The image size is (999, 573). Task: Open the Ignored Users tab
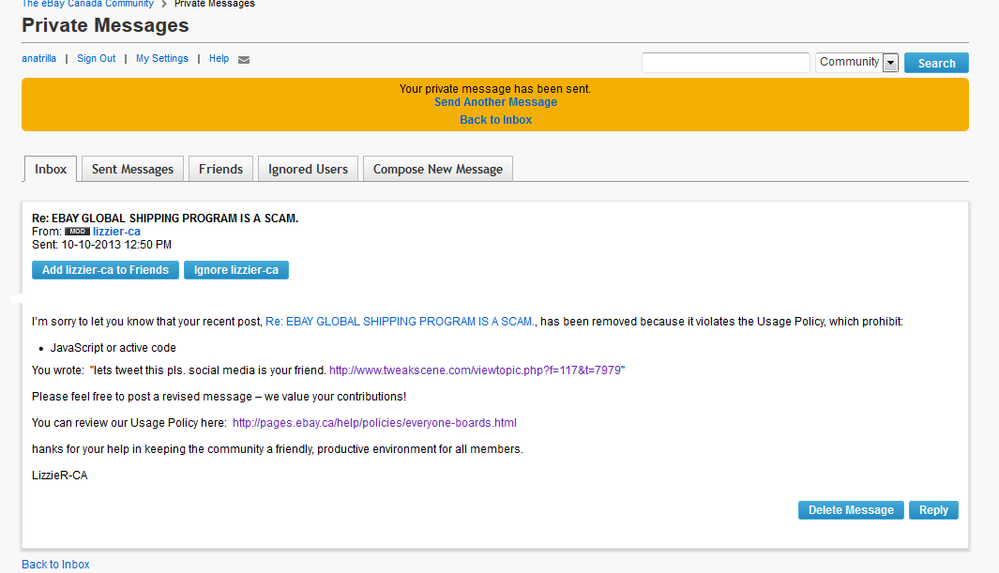(x=308, y=169)
